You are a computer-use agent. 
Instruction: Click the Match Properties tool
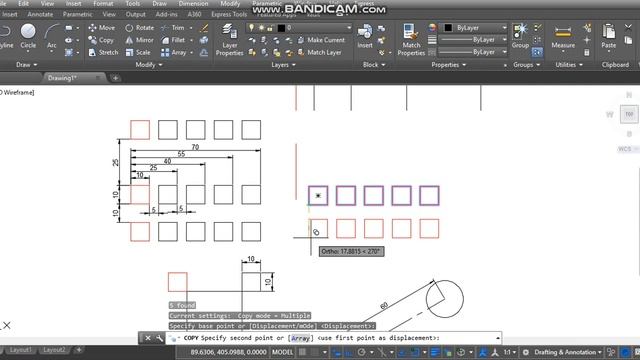[411, 40]
